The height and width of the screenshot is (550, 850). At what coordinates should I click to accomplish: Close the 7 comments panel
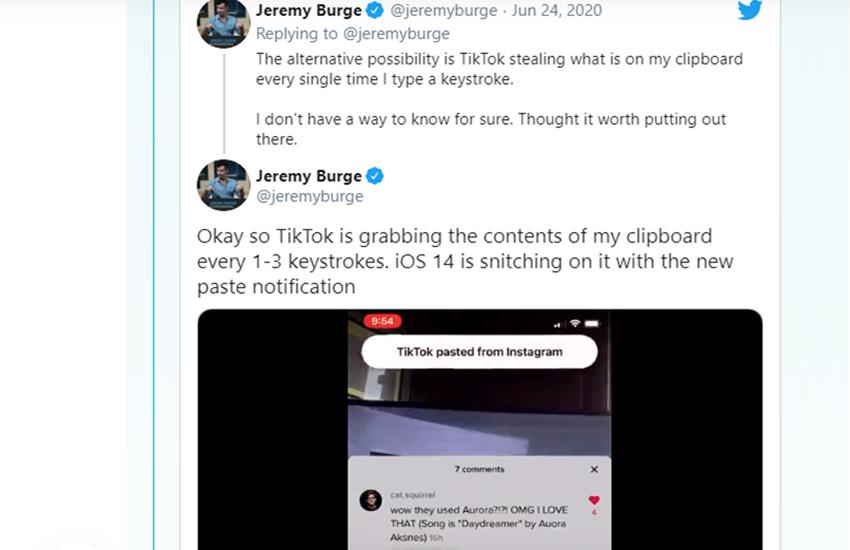point(594,469)
